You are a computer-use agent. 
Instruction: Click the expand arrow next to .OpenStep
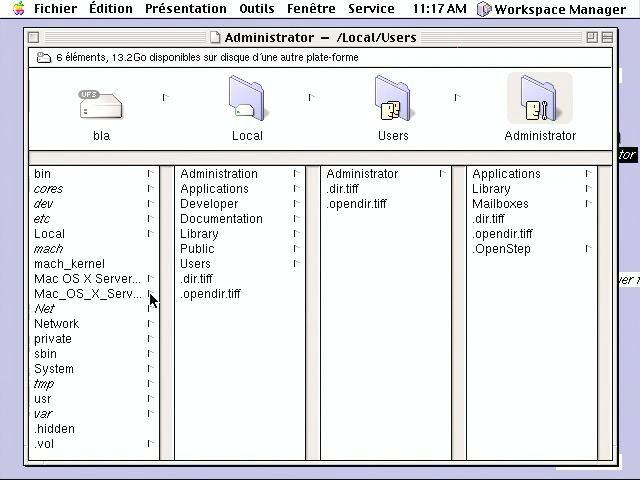(589, 248)
